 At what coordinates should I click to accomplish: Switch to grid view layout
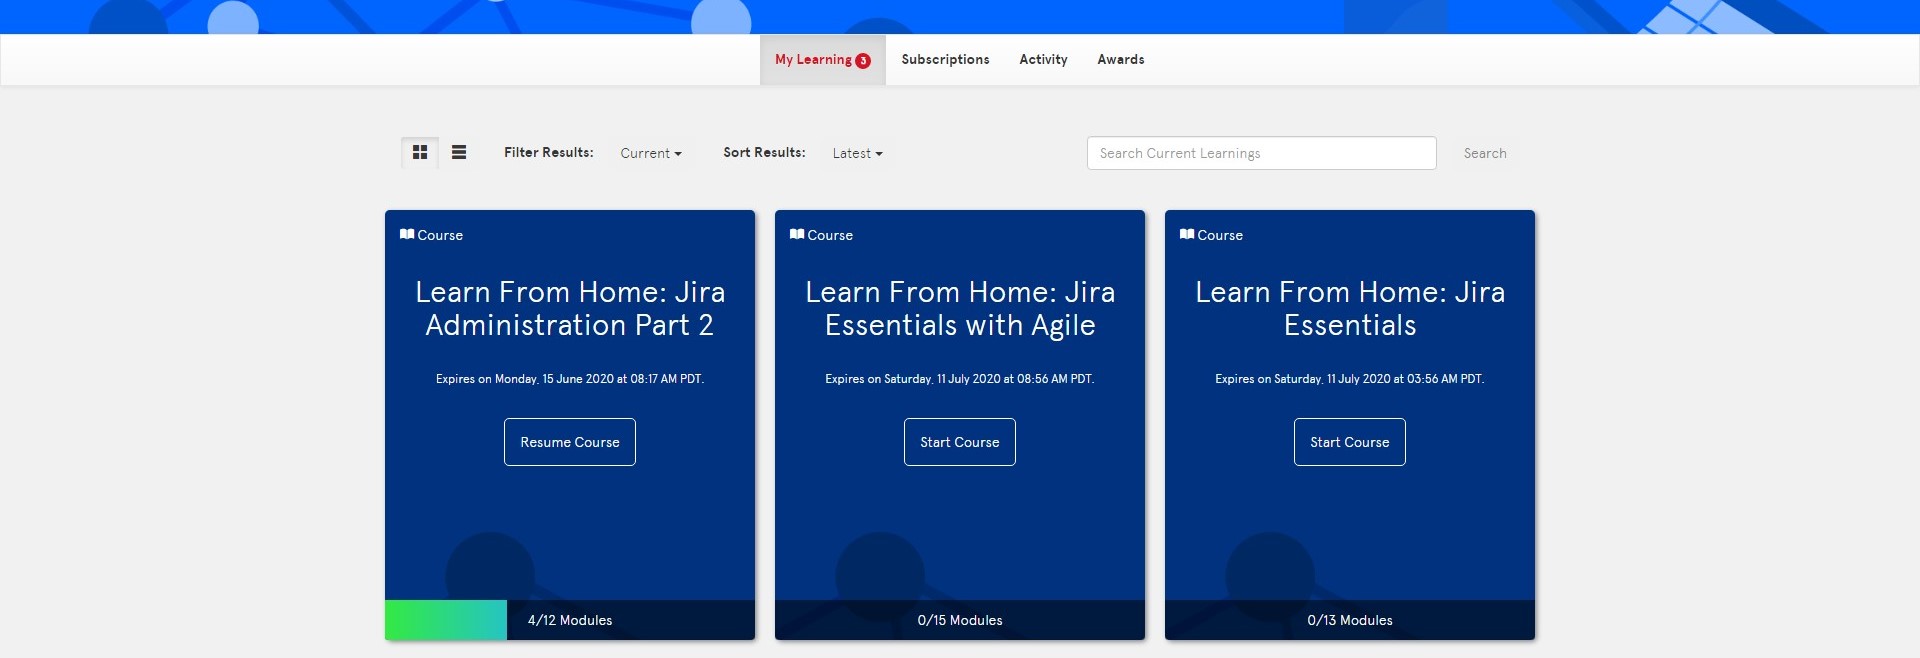(420, 153)
